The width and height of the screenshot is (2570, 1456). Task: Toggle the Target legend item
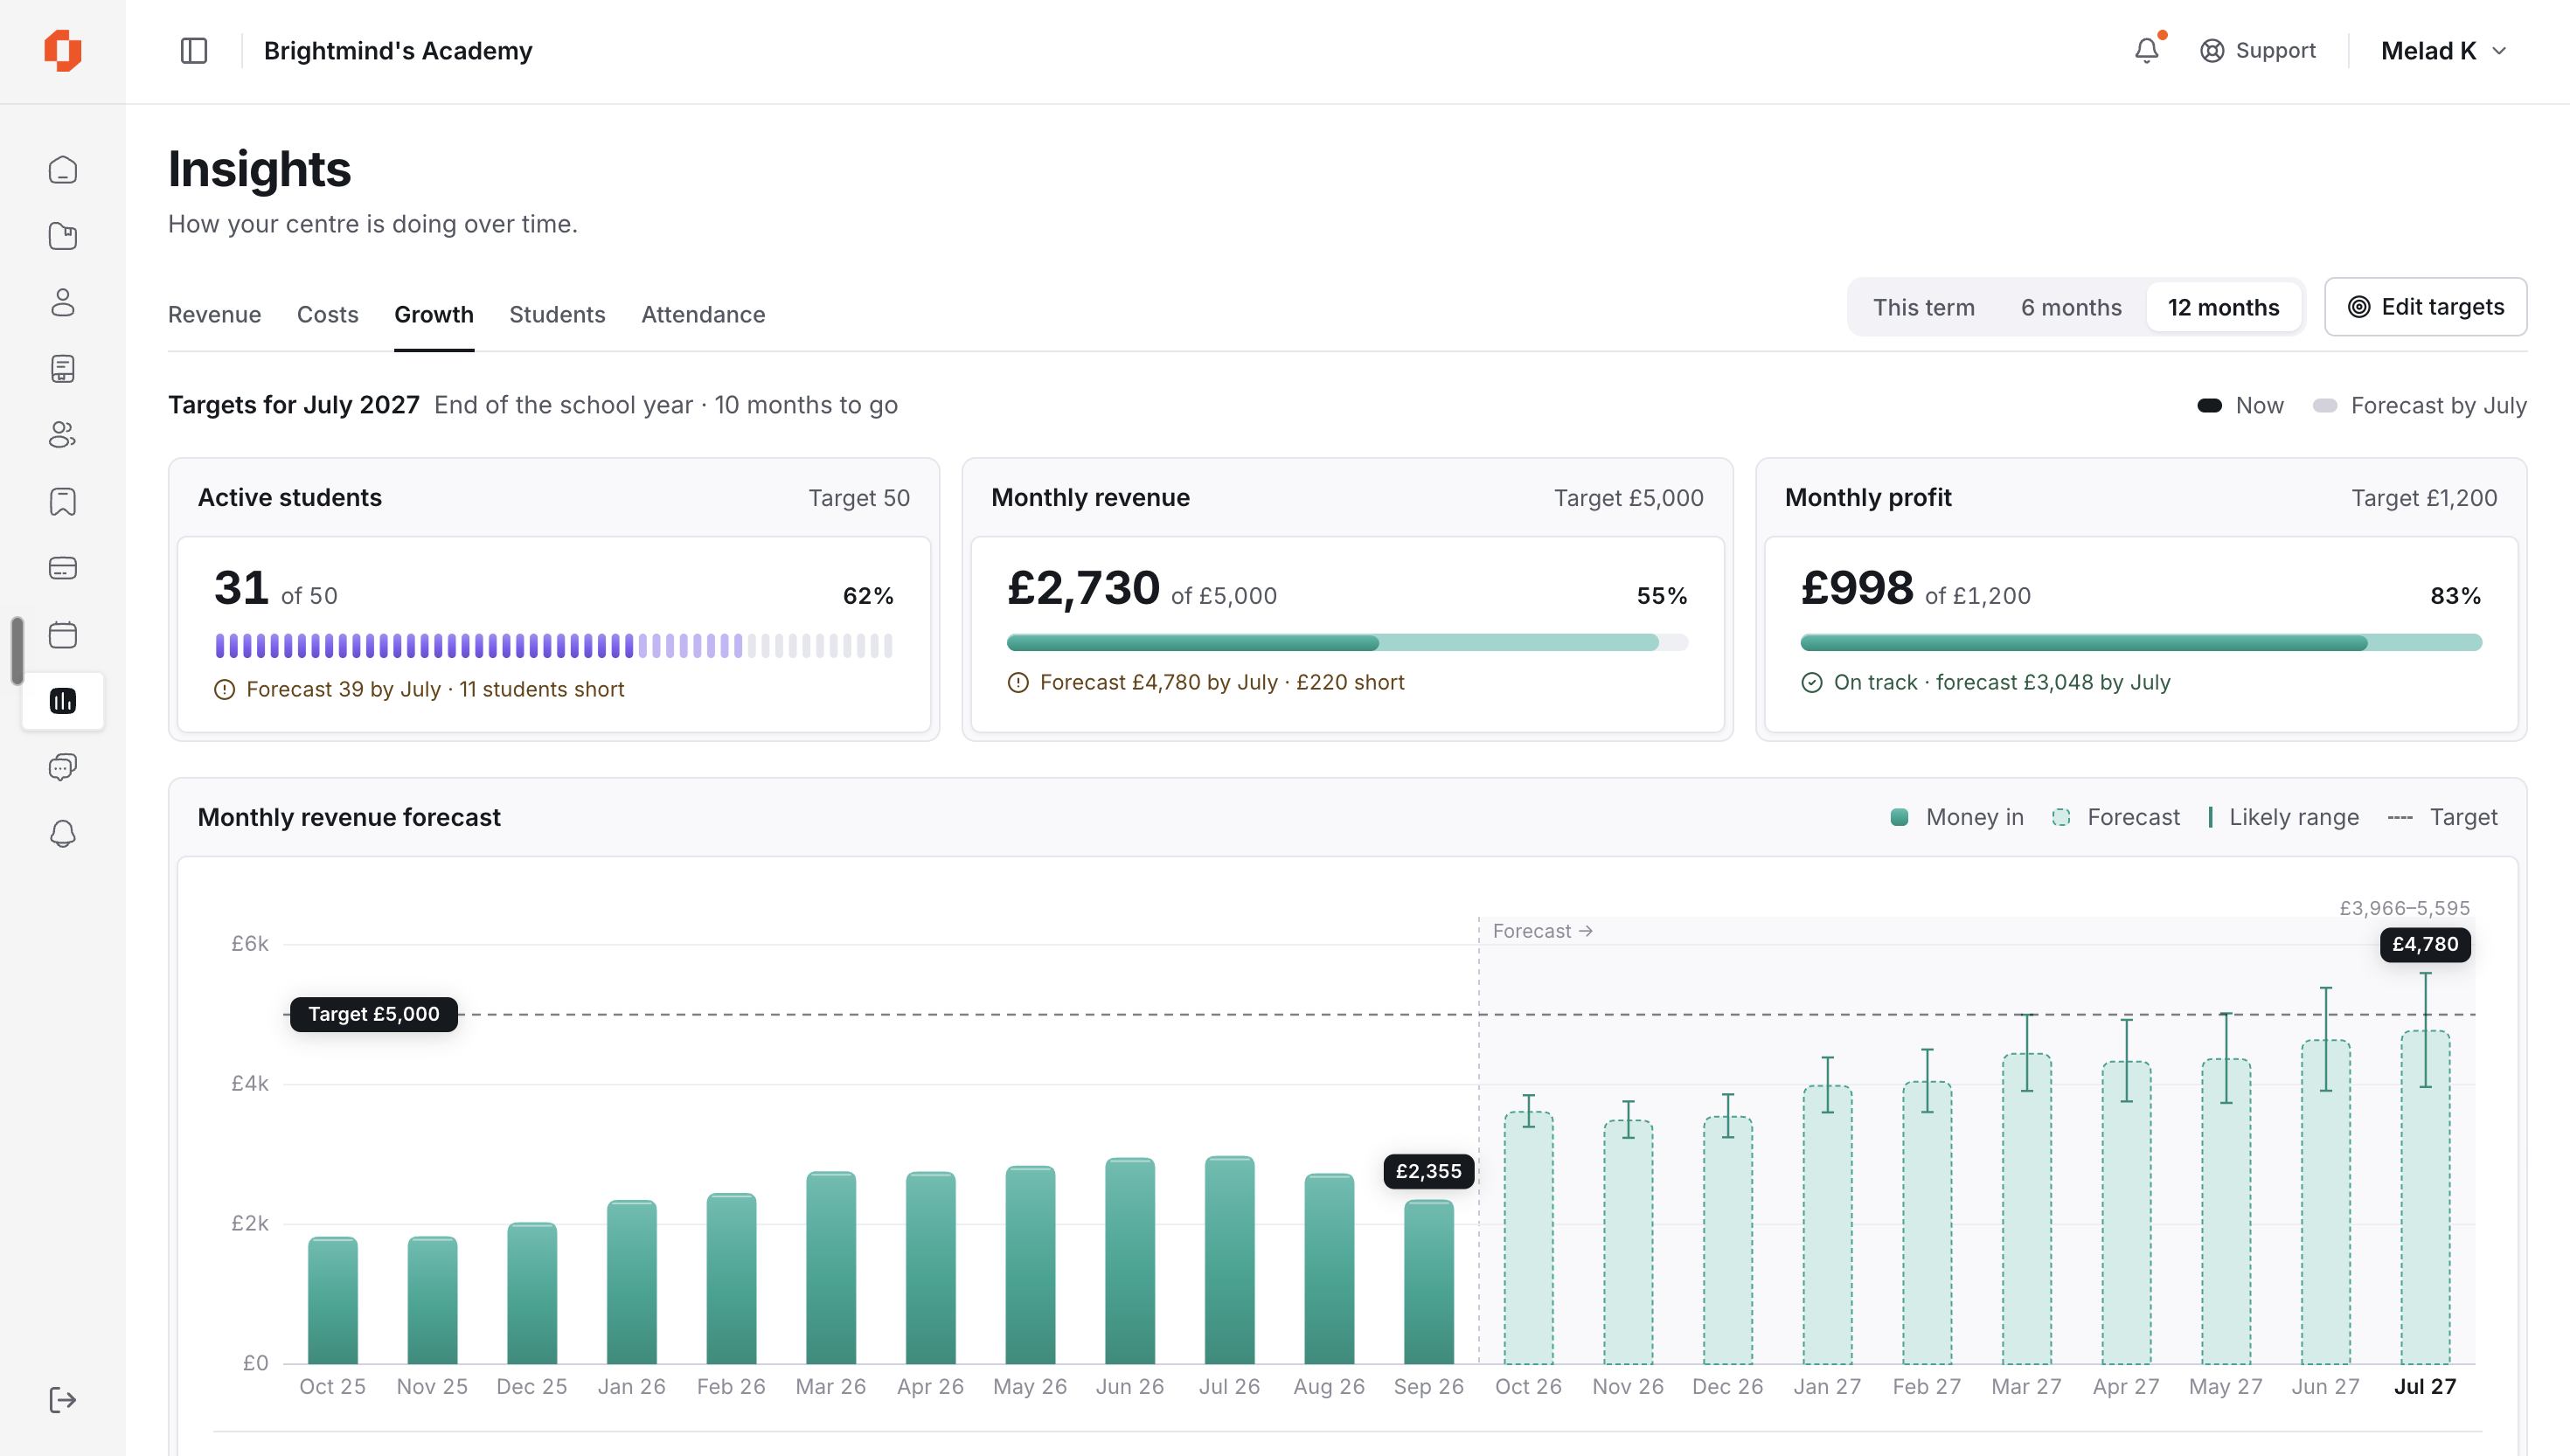(2442, 817)
